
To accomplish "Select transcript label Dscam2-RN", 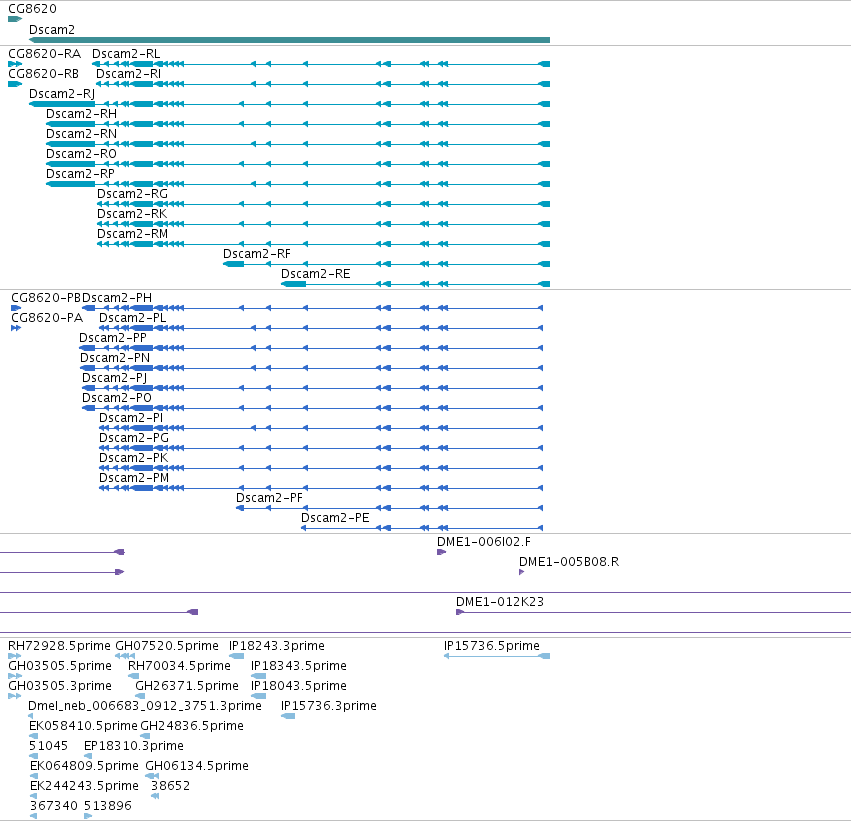I will [81, 134].
